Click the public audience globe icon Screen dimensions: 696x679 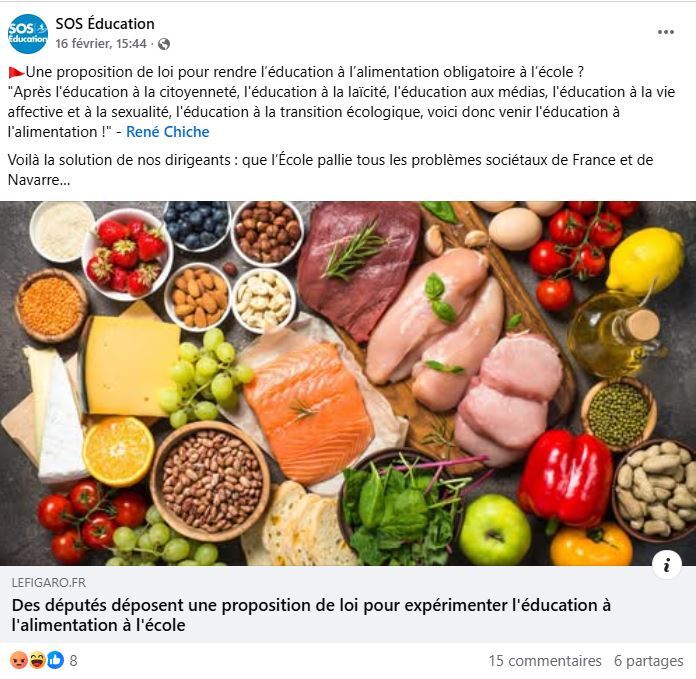click(x=164, y=44)
